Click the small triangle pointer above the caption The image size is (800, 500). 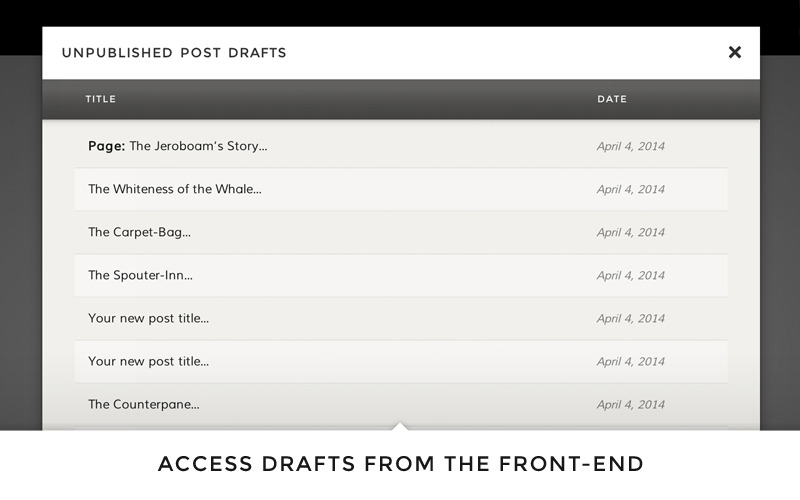click(400, 427)
